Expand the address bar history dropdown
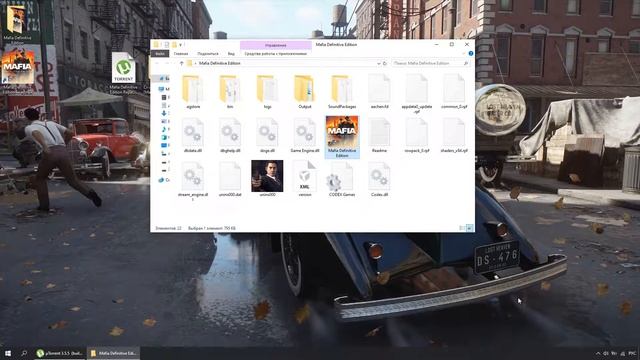640x360 pixels. click(x=378, y=63)
